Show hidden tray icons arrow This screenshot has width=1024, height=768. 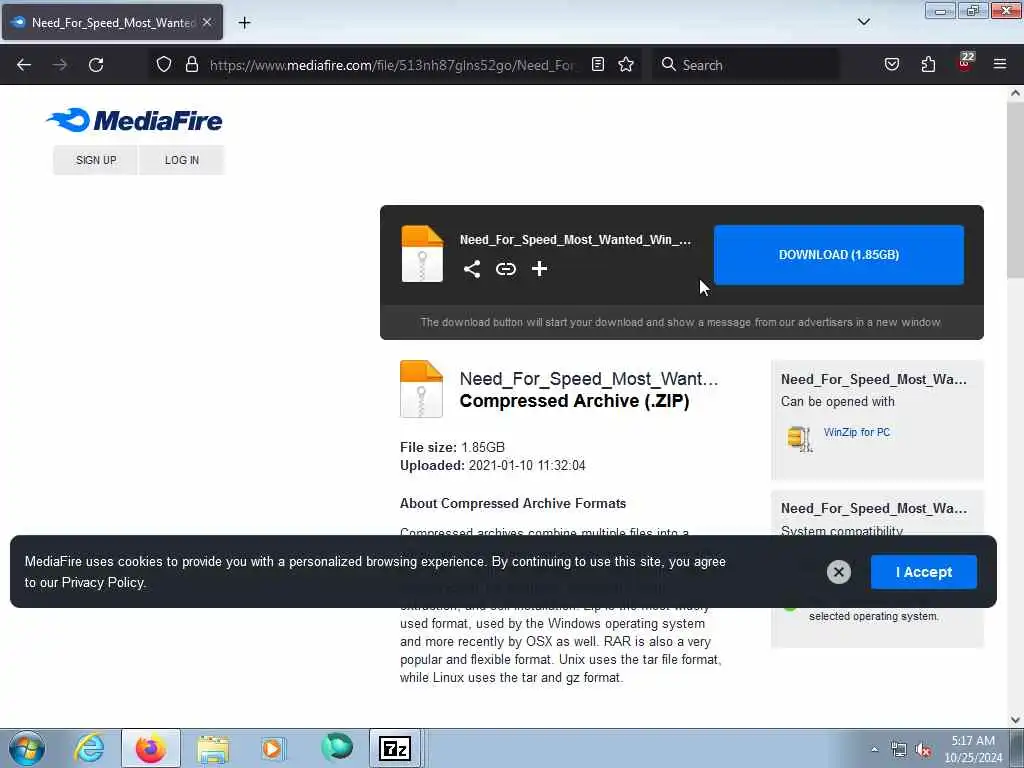point(874,749)
